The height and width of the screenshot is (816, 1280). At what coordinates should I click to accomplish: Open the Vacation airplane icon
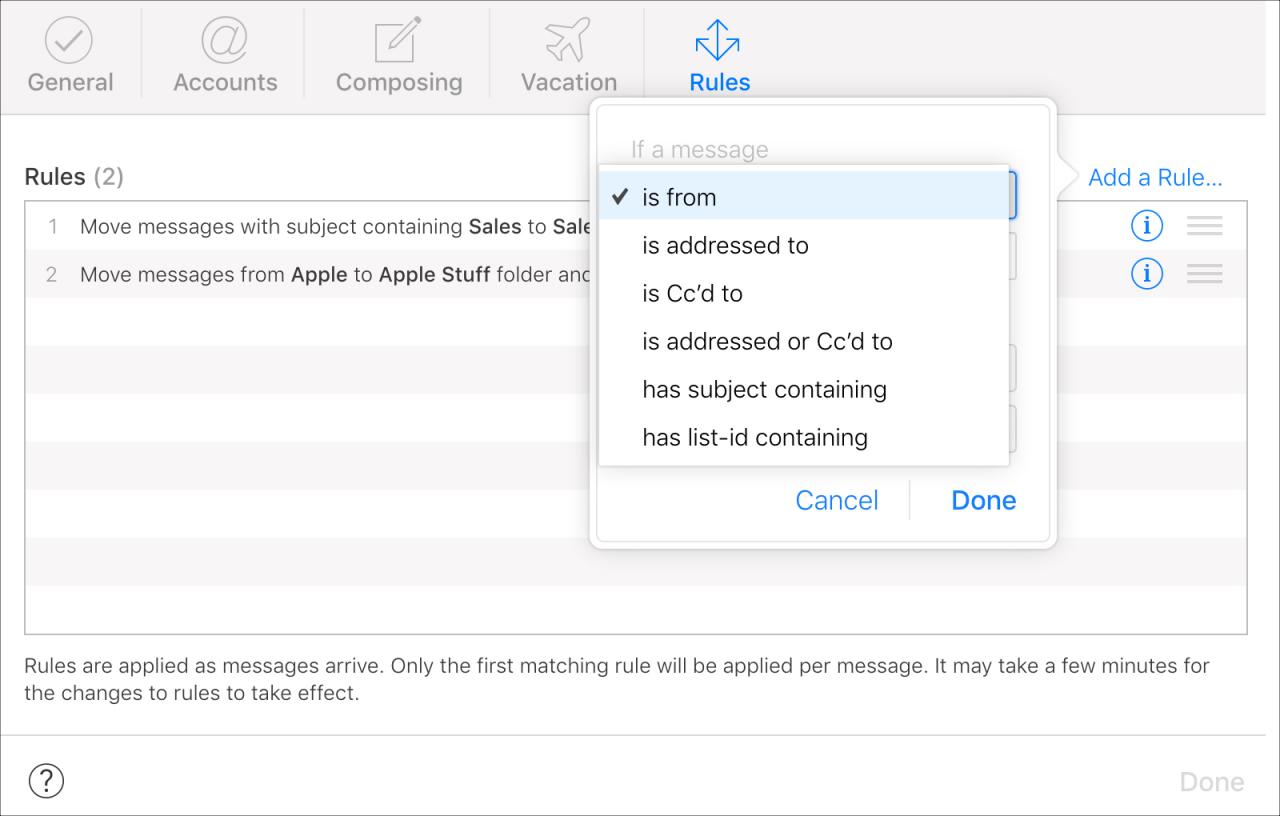[568, 40]
